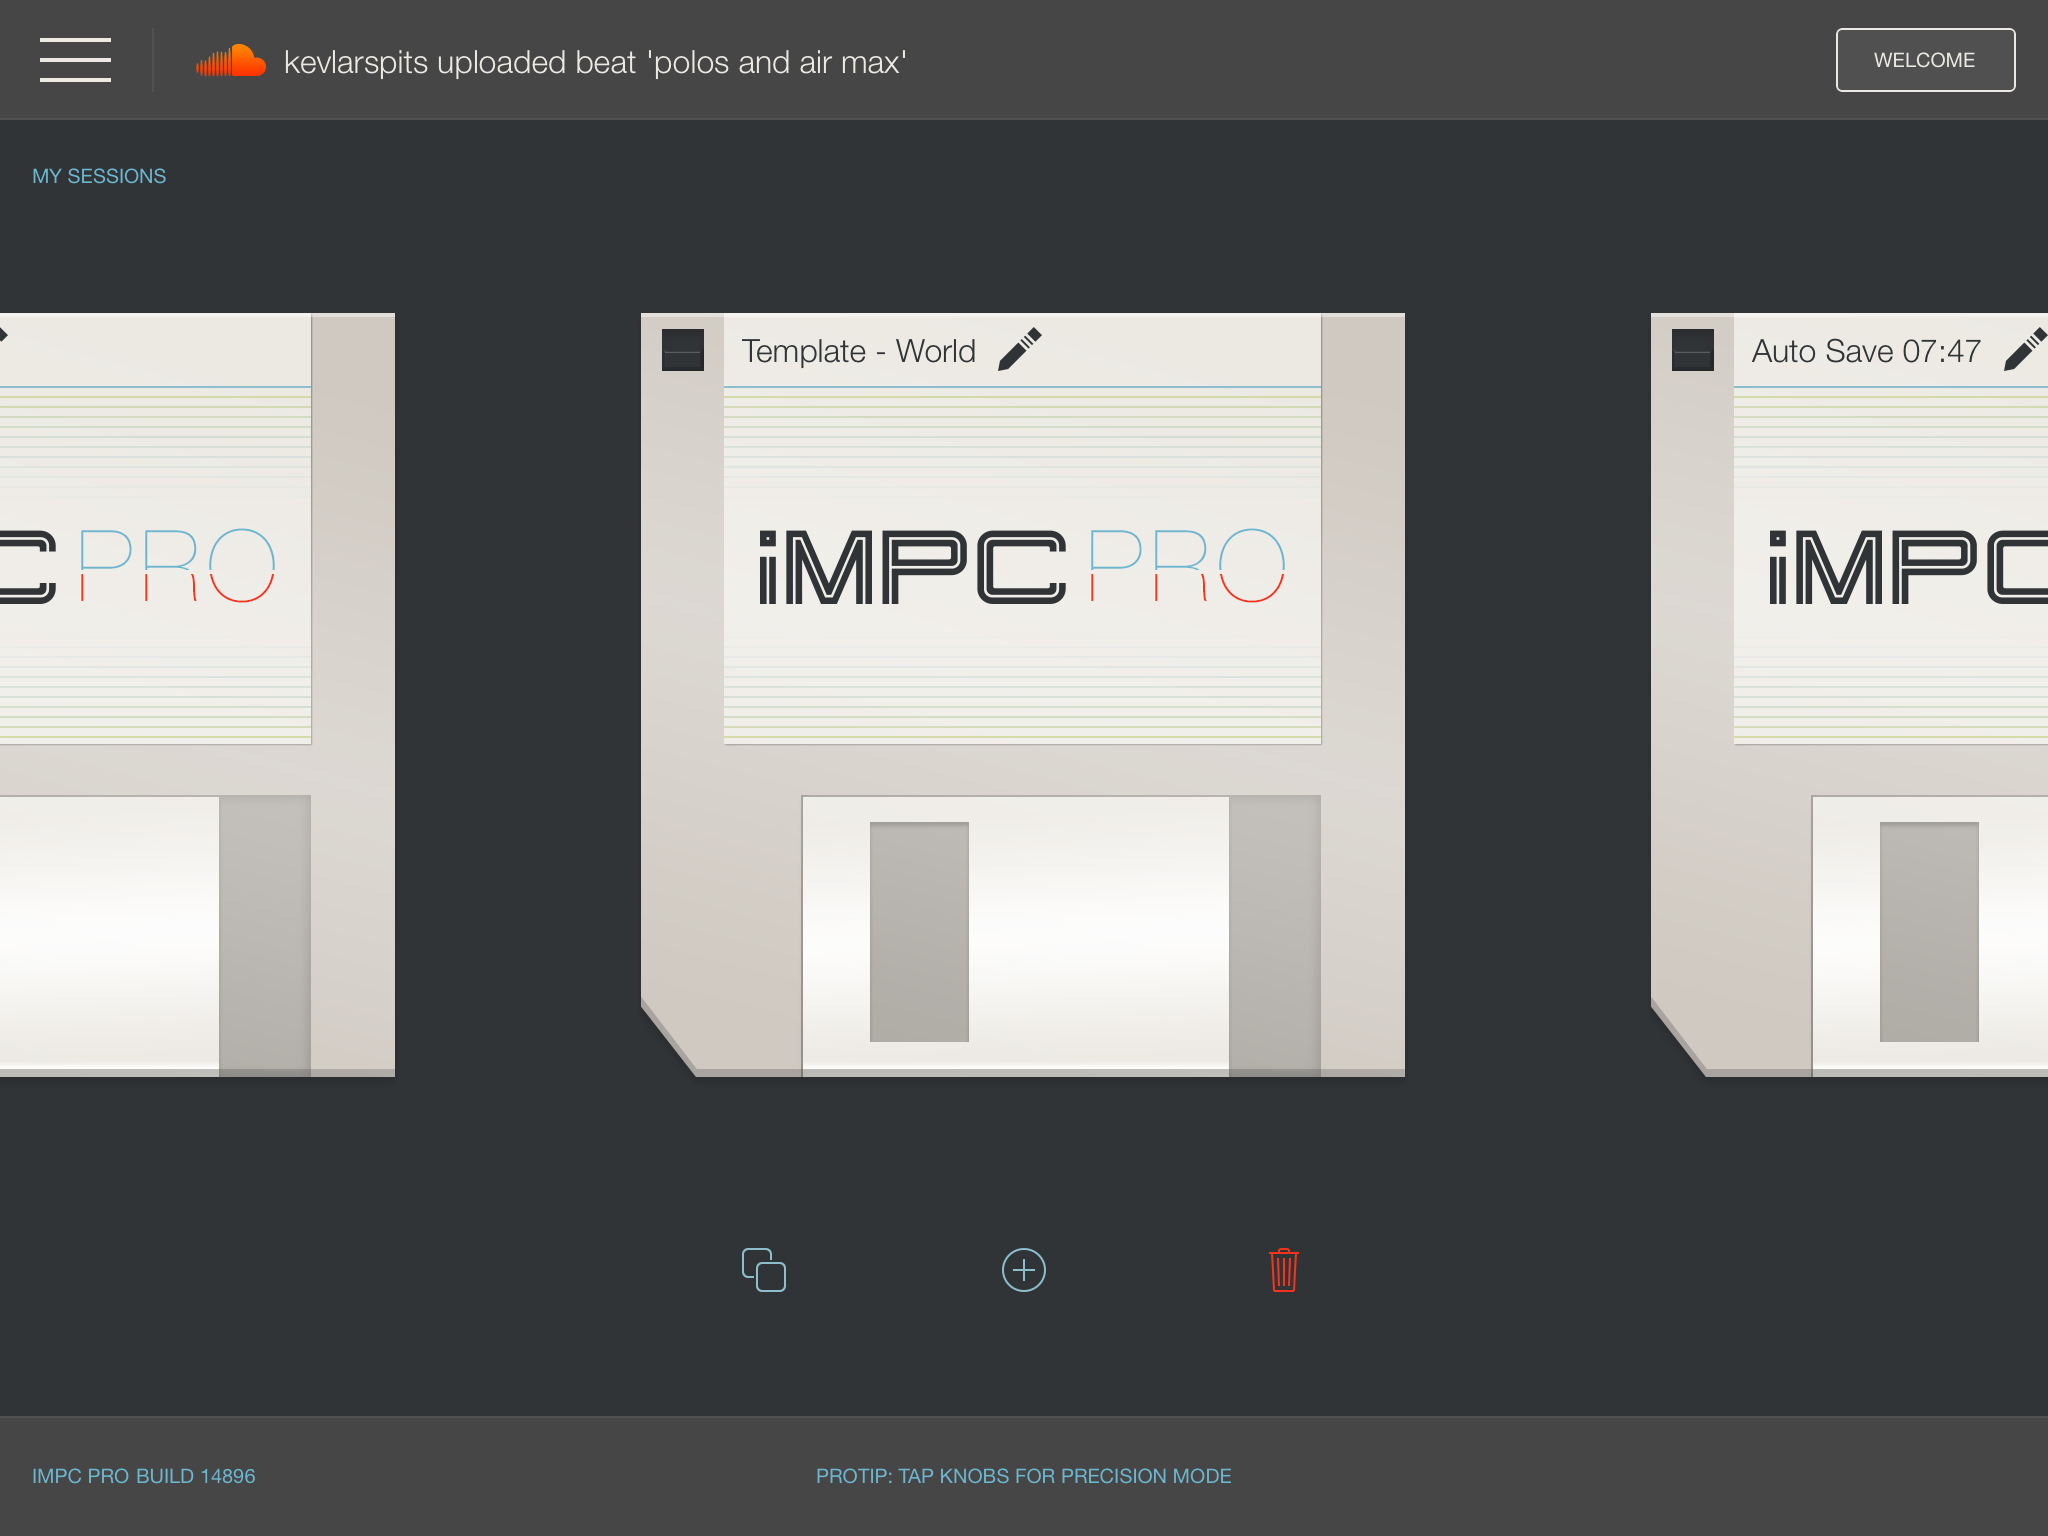Tap the write-protect notch on Auto Save disk
This screenshot has width=2048, height=1536.
pos(1693,350)
